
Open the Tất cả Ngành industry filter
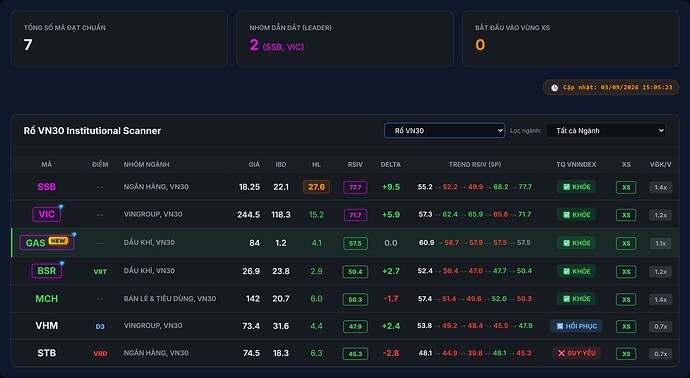pyautogui.click(x=606, y=130)
